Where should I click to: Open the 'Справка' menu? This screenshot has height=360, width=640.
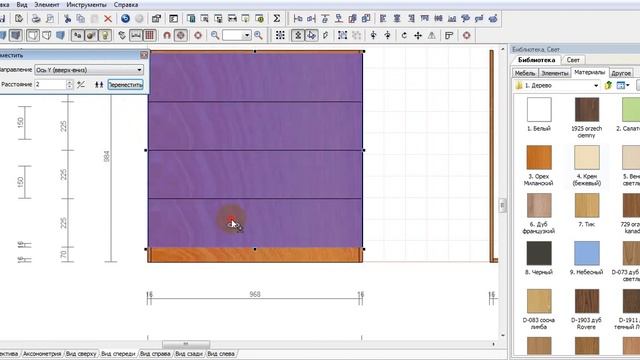click(x=126, y=5)
